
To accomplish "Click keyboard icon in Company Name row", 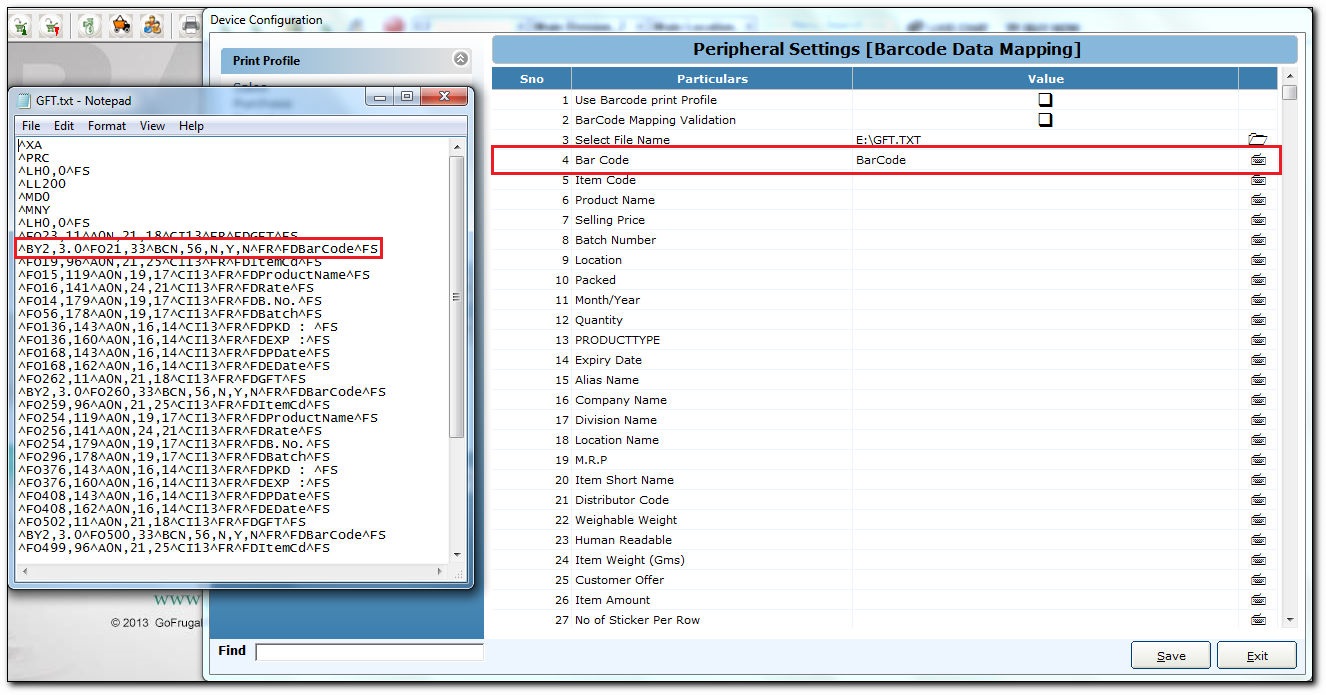I will pos(1258,400).
